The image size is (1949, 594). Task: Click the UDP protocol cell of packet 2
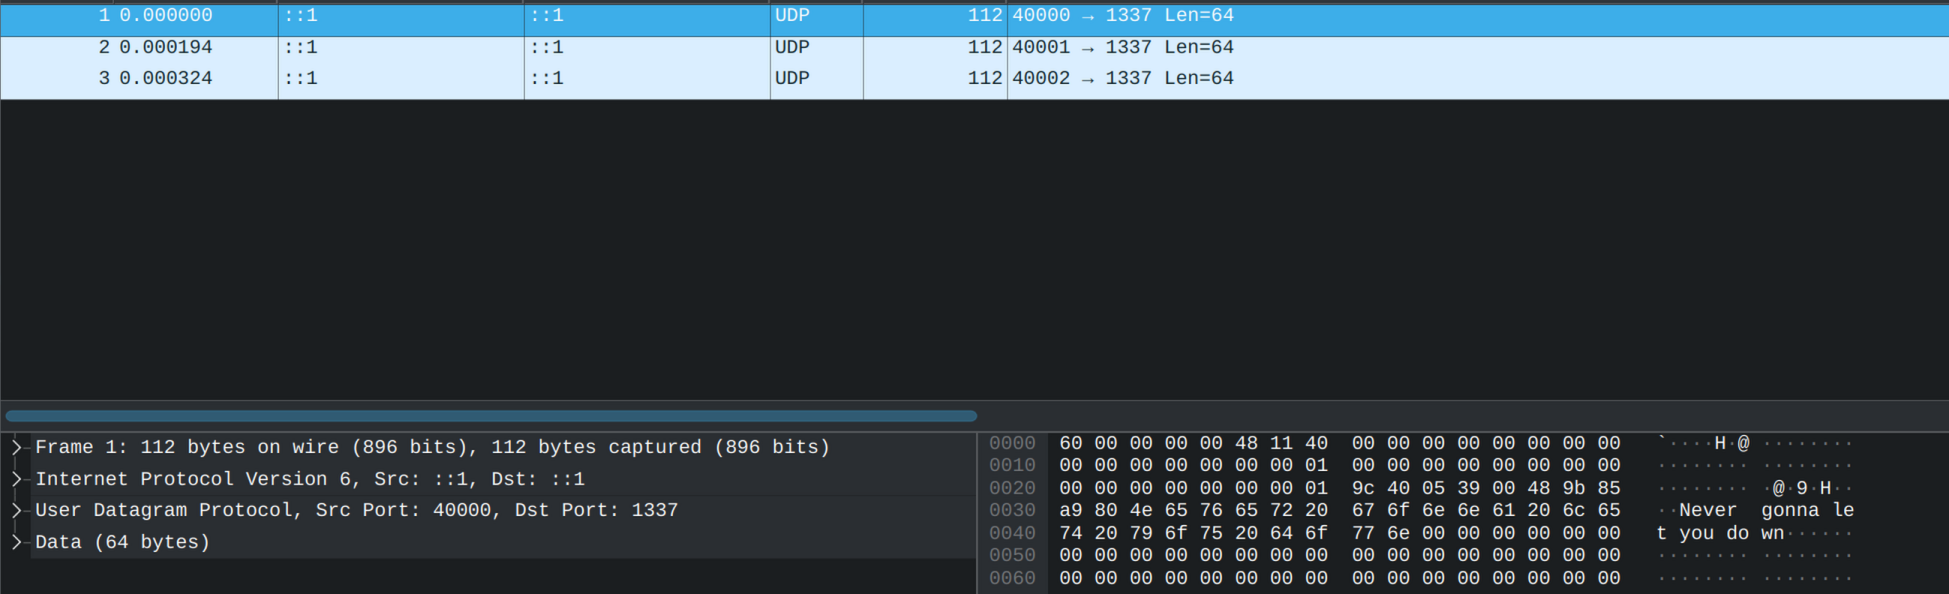(x=792, y=47)
